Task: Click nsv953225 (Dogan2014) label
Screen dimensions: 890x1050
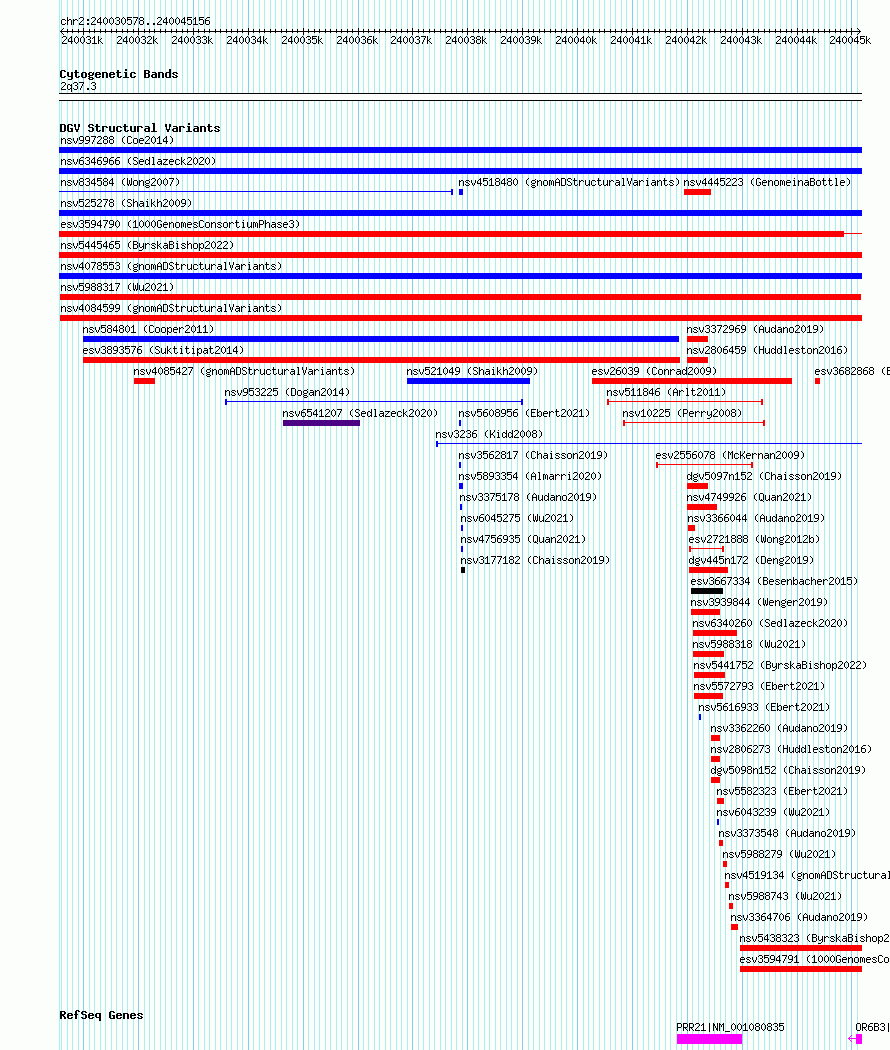Action: pos(287,392)
